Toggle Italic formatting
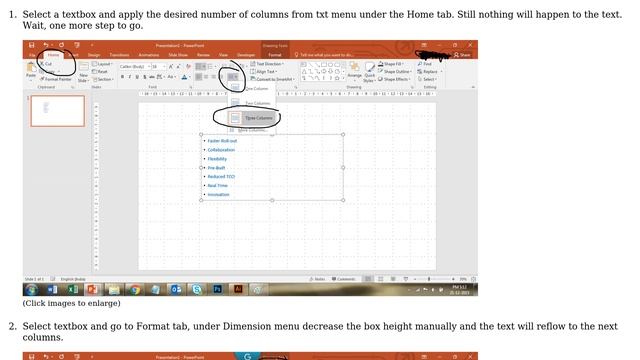This screenshot has height=360, width=640. click(129, 77)
